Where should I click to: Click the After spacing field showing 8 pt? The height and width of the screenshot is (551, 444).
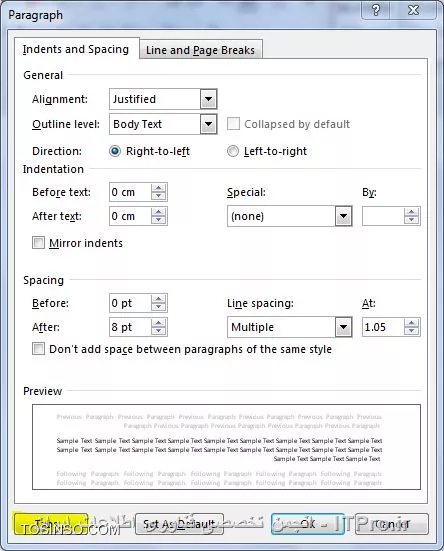[130, 327]
